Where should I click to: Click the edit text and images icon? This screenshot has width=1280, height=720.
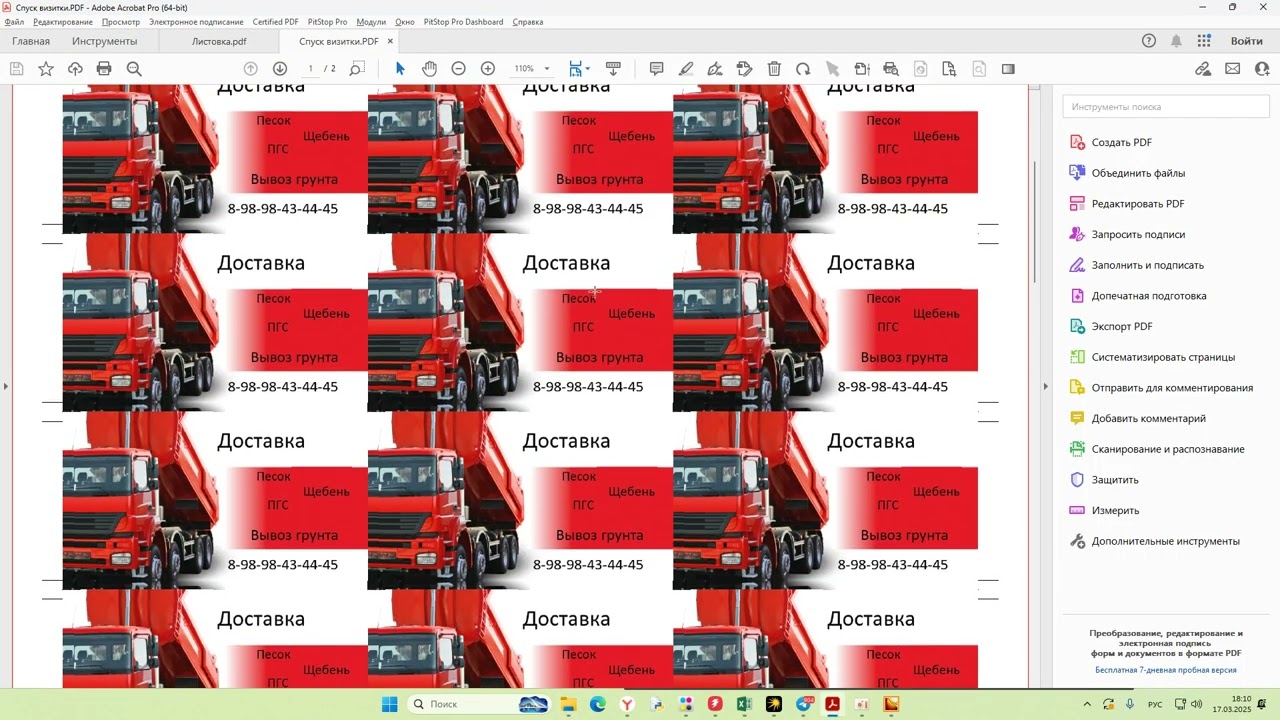(744, 69)
